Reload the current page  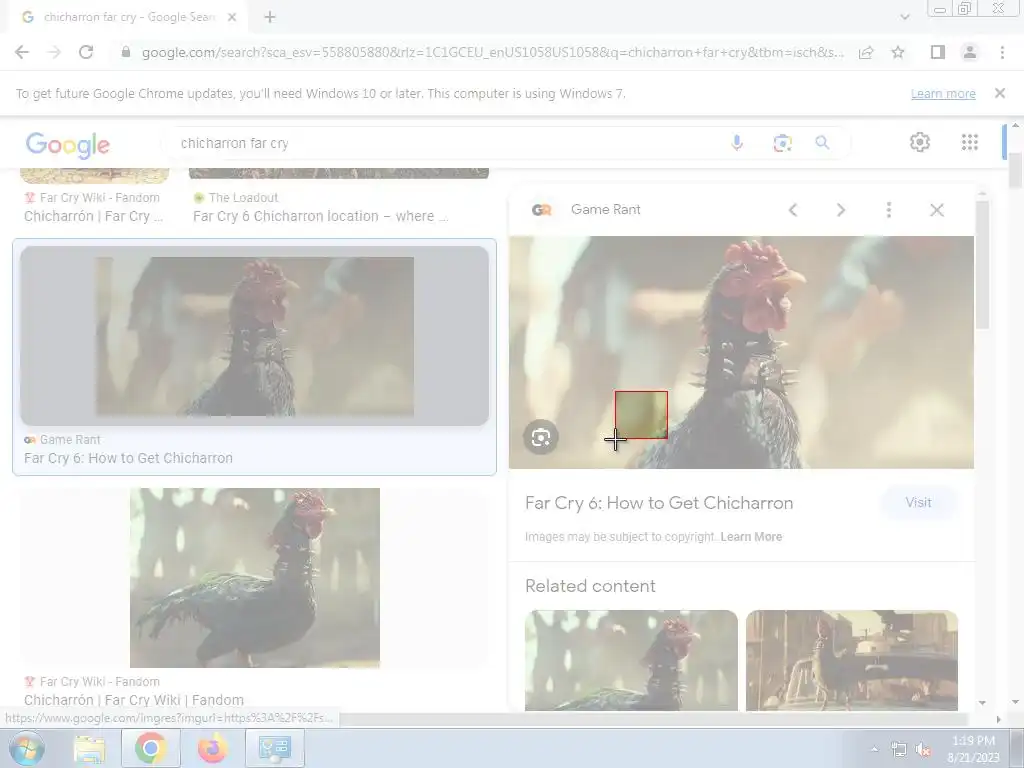[86, 52]
